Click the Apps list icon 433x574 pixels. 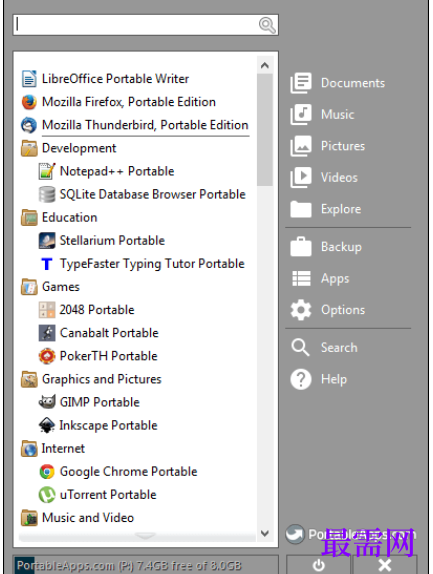pos(301,278)
